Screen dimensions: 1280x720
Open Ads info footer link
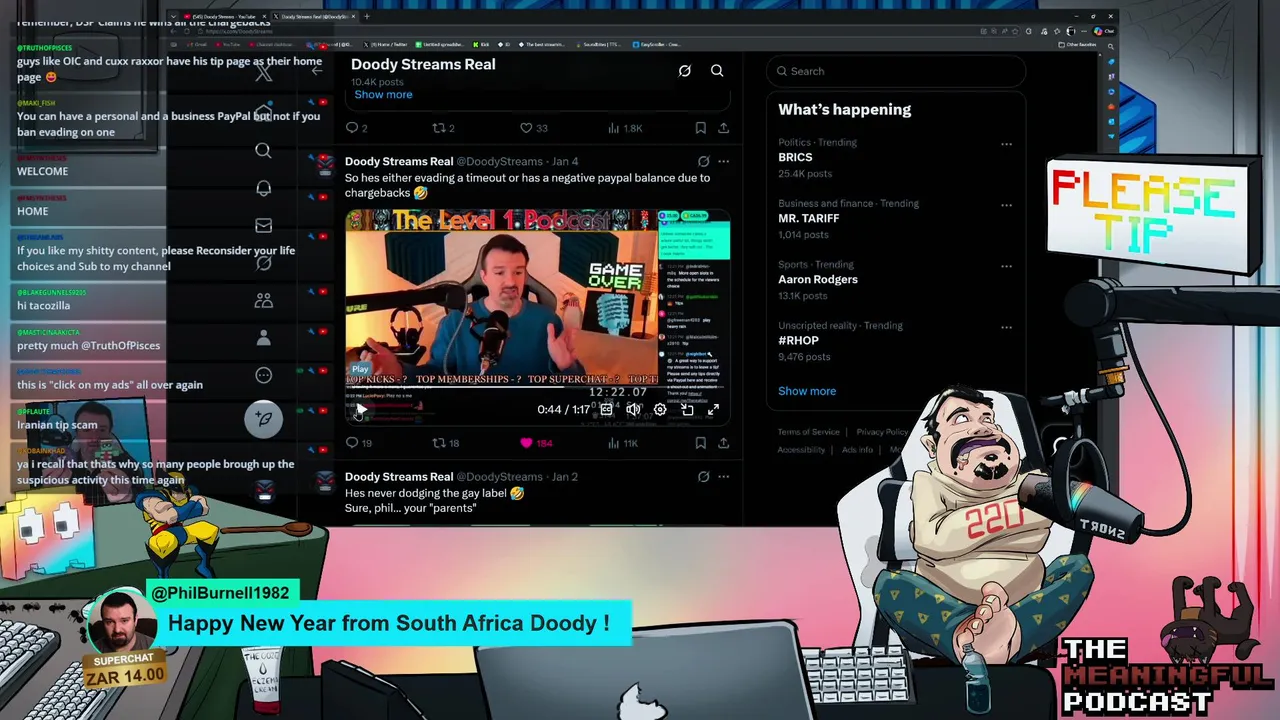tap(857, 450)
